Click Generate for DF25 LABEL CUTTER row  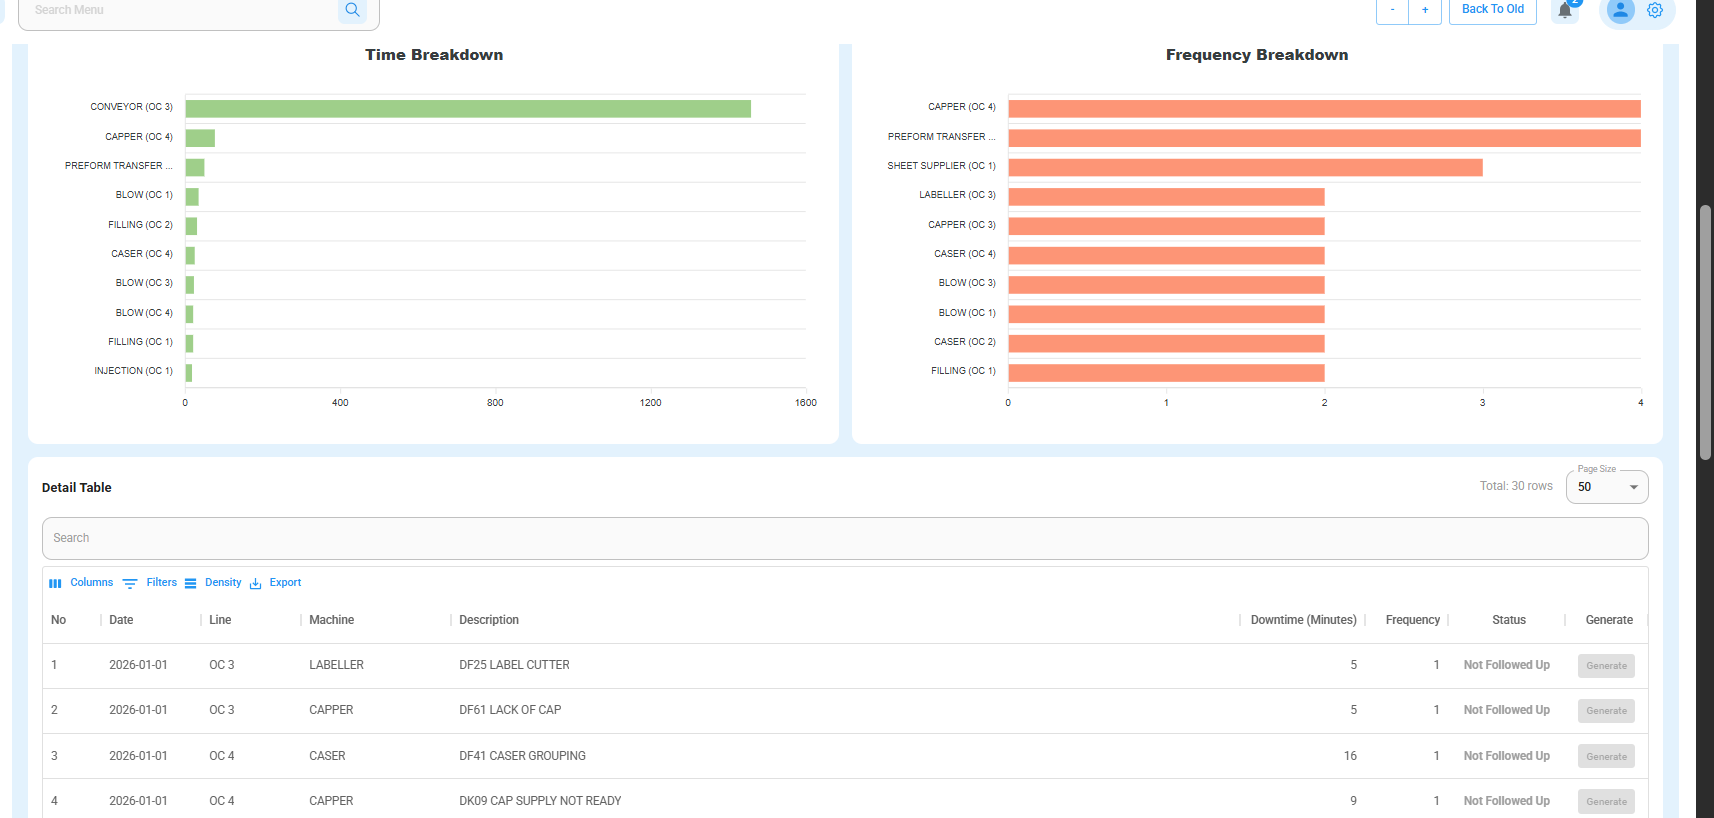click(1606, 666)
